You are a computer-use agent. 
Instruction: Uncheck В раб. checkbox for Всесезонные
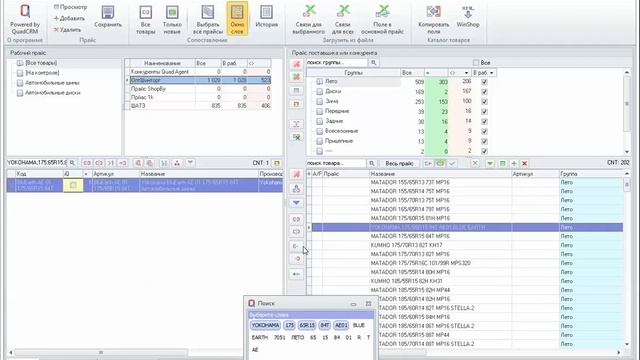point(484,131)
